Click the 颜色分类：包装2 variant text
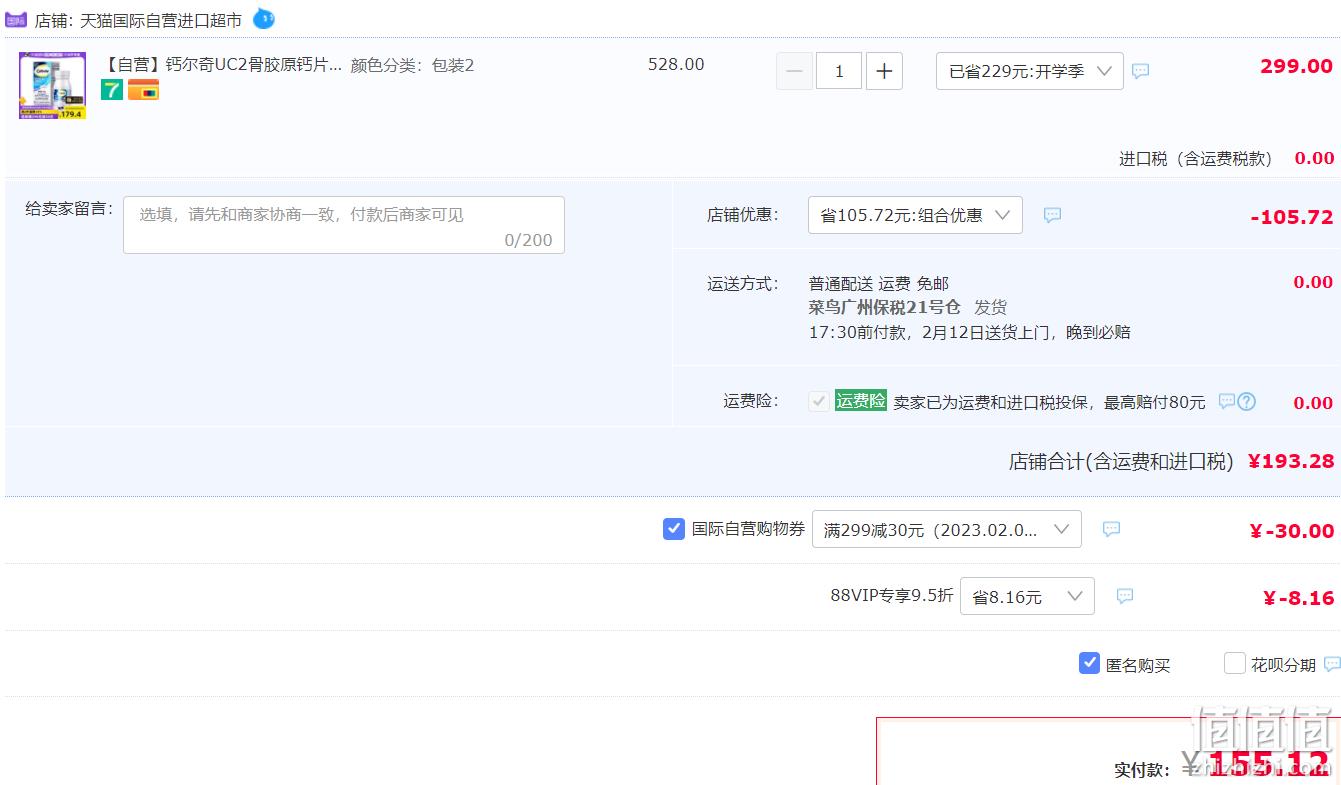The width and height of the screenshot is (1341, 785). [x=412, y=65]
